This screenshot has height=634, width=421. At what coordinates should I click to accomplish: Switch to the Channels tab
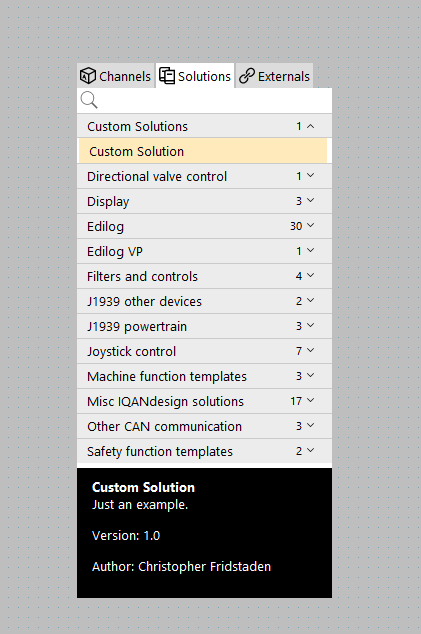pos(116,76)
